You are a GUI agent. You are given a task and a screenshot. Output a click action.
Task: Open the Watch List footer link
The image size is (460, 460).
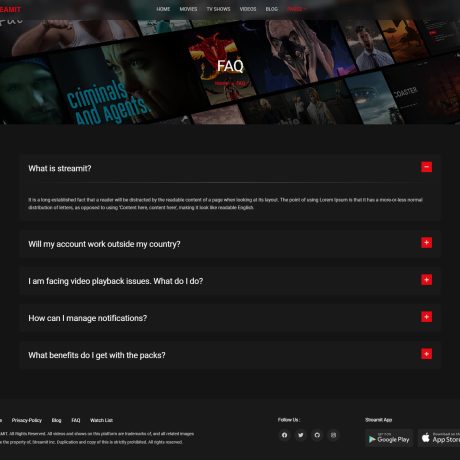[x=101, y=420]
